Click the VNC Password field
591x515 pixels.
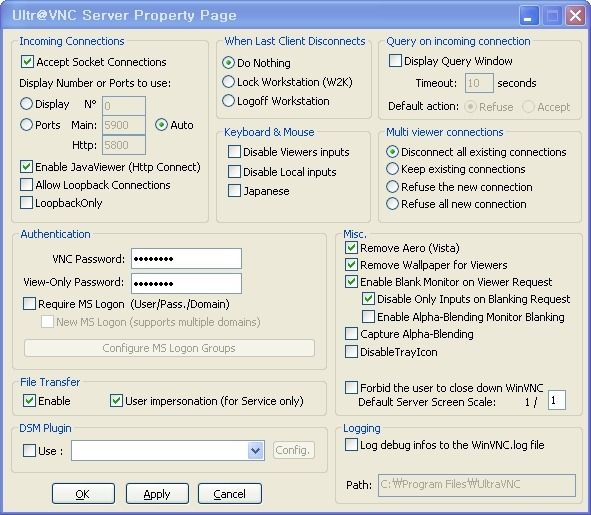186,259
